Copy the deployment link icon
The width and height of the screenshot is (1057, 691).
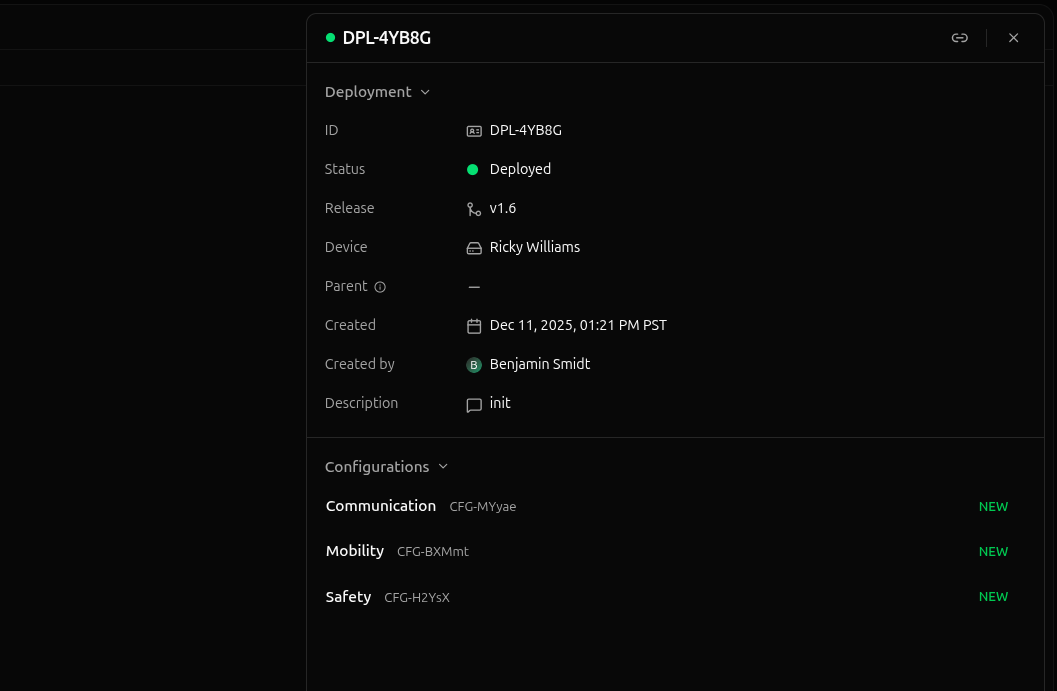coord(959,38)
